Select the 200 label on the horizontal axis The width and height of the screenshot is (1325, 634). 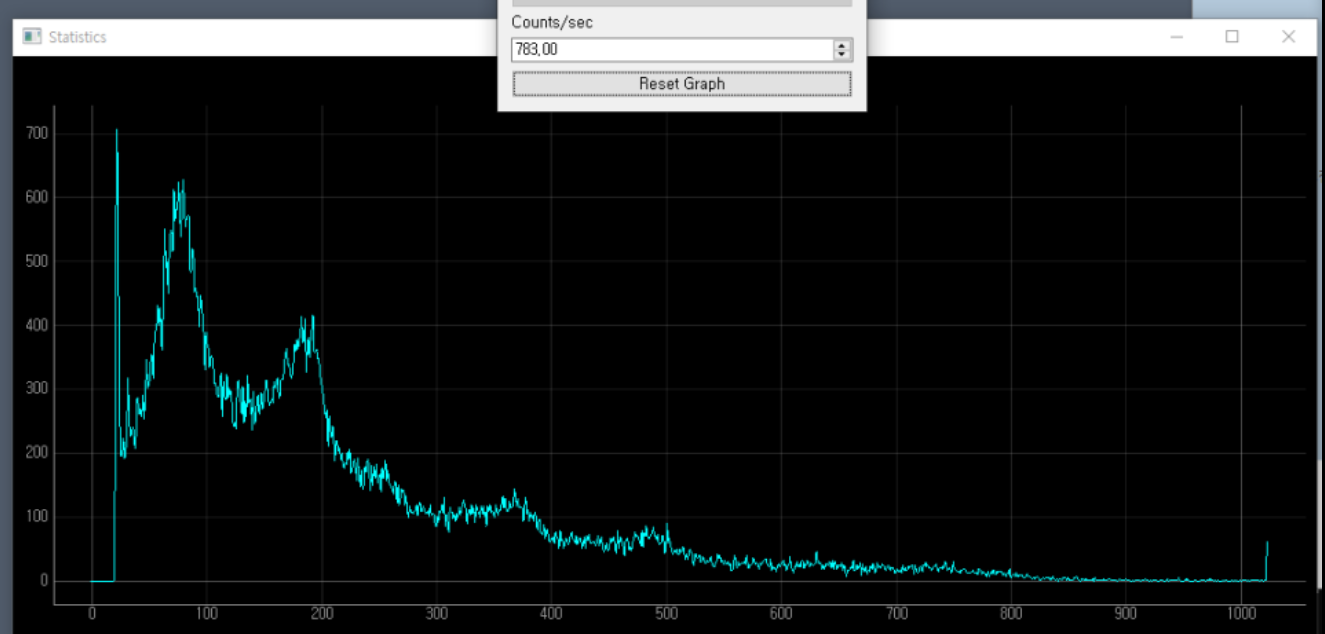point(322,614)
